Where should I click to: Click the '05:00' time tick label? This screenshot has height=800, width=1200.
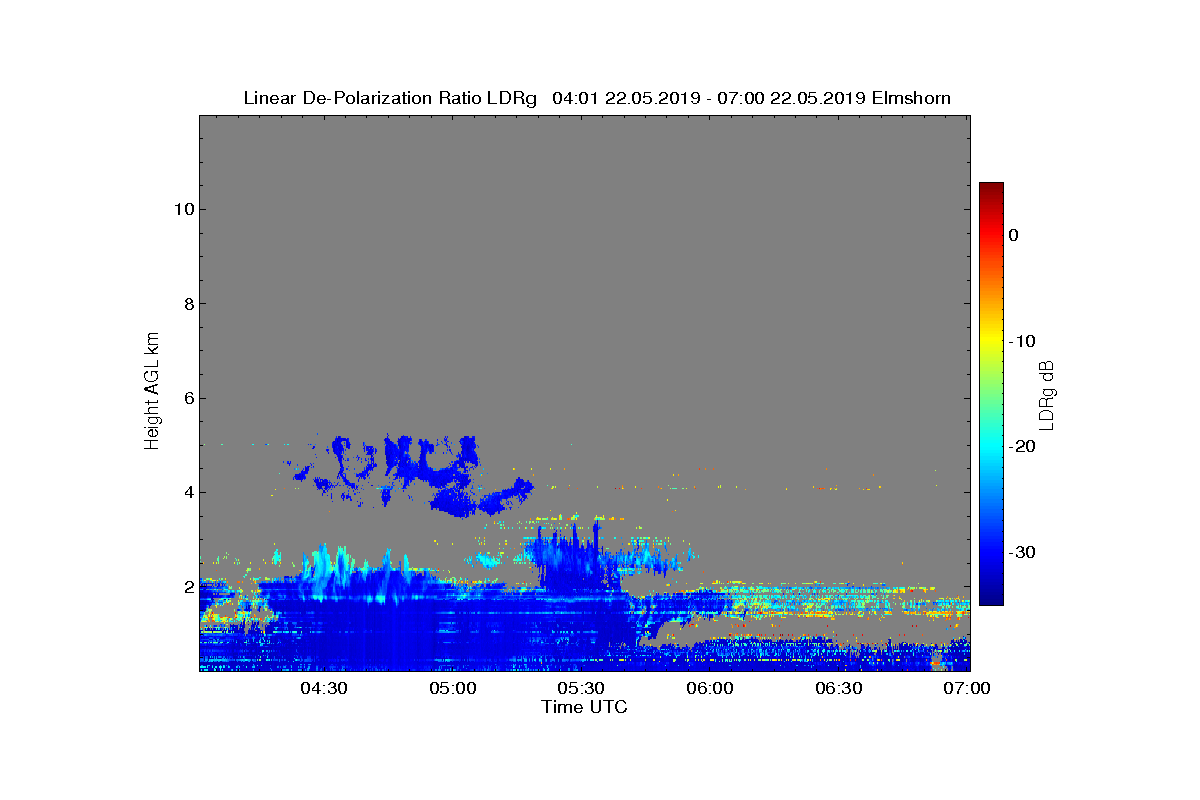(453, 689)
